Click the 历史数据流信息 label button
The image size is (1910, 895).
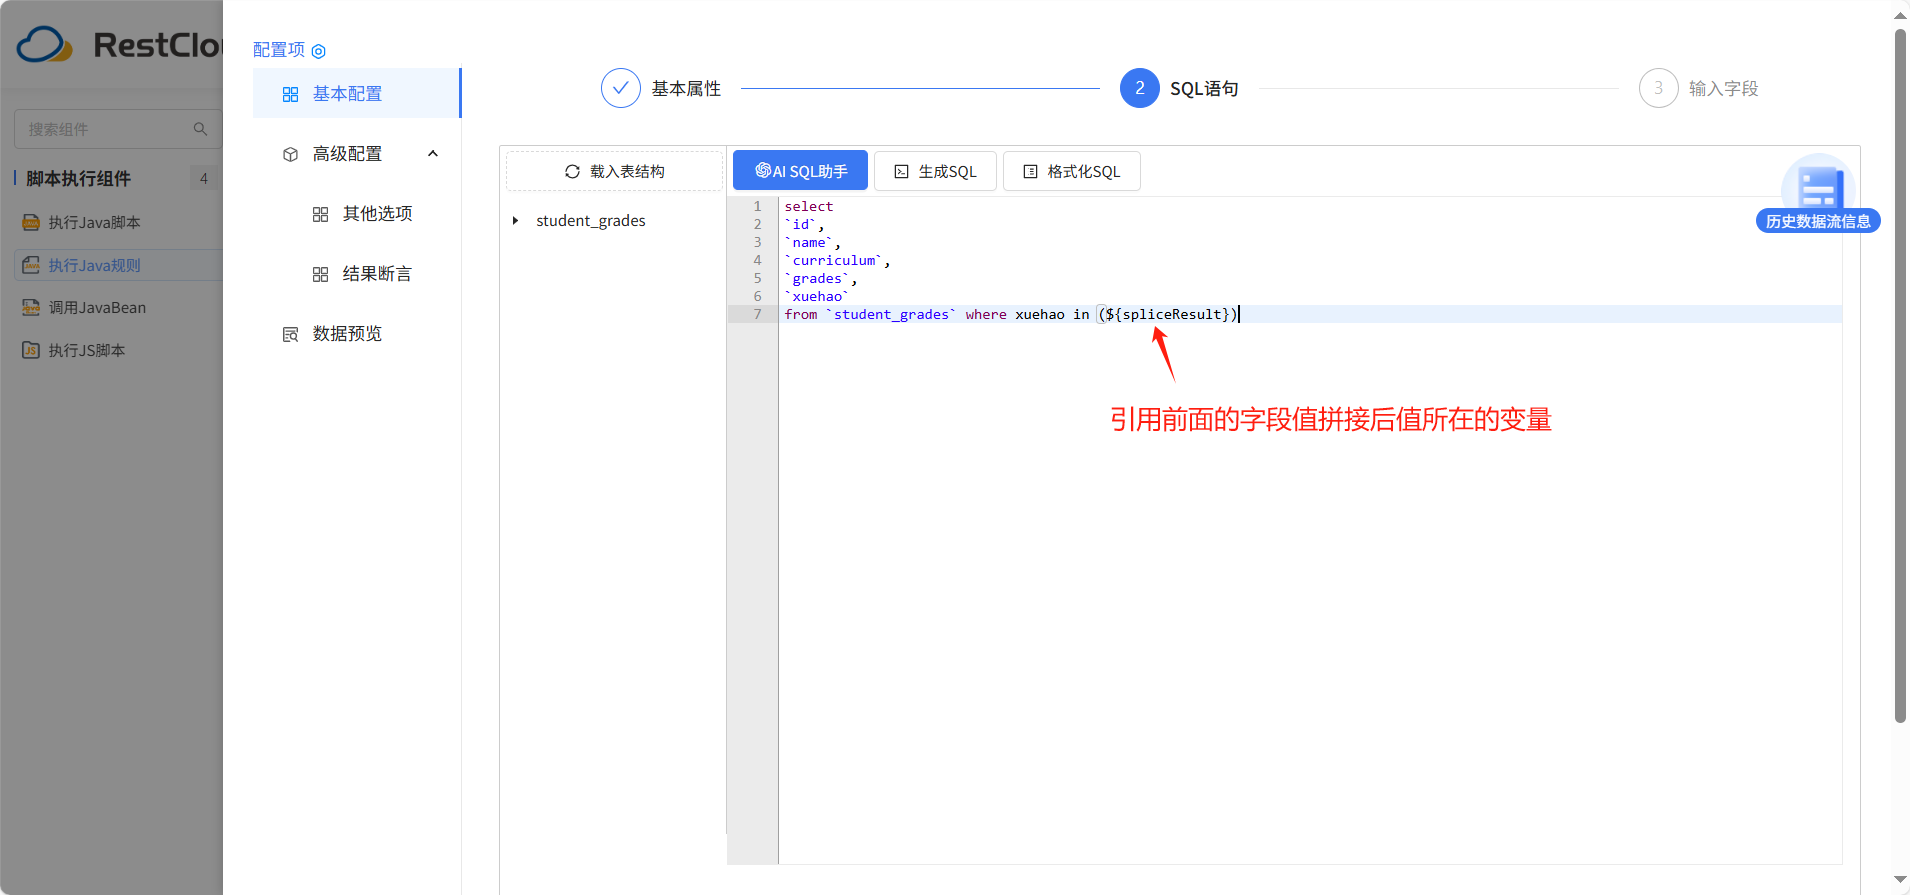[x=1818, y=221]
